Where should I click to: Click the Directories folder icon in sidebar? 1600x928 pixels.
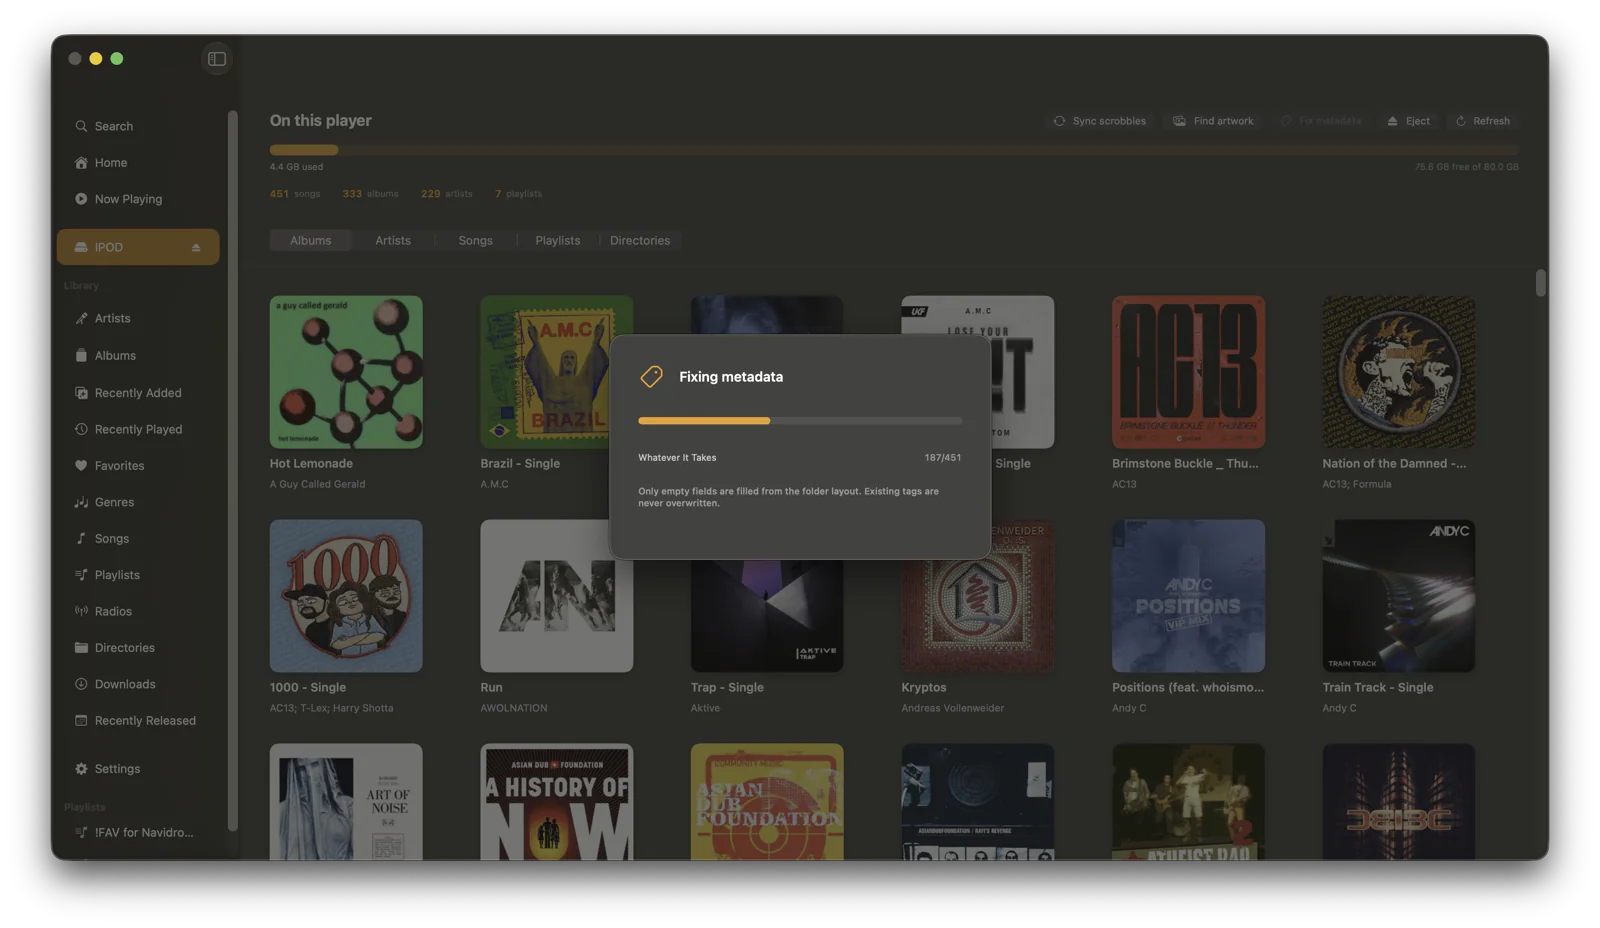pyautogui.click(x=81, y=648)
